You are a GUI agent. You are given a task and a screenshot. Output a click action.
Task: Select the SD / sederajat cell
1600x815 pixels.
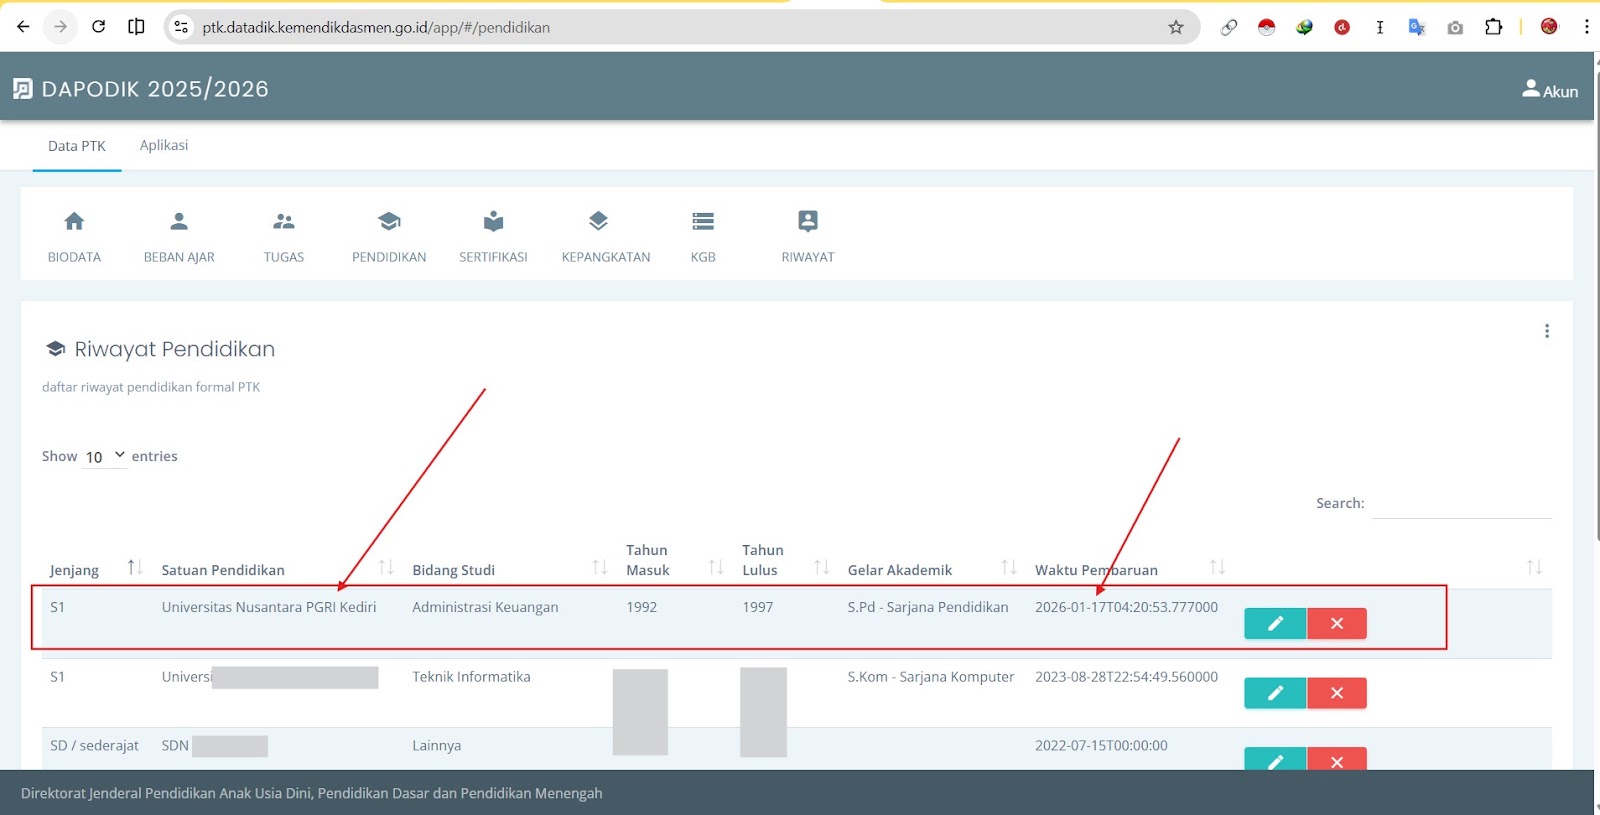tap(95, 746)
